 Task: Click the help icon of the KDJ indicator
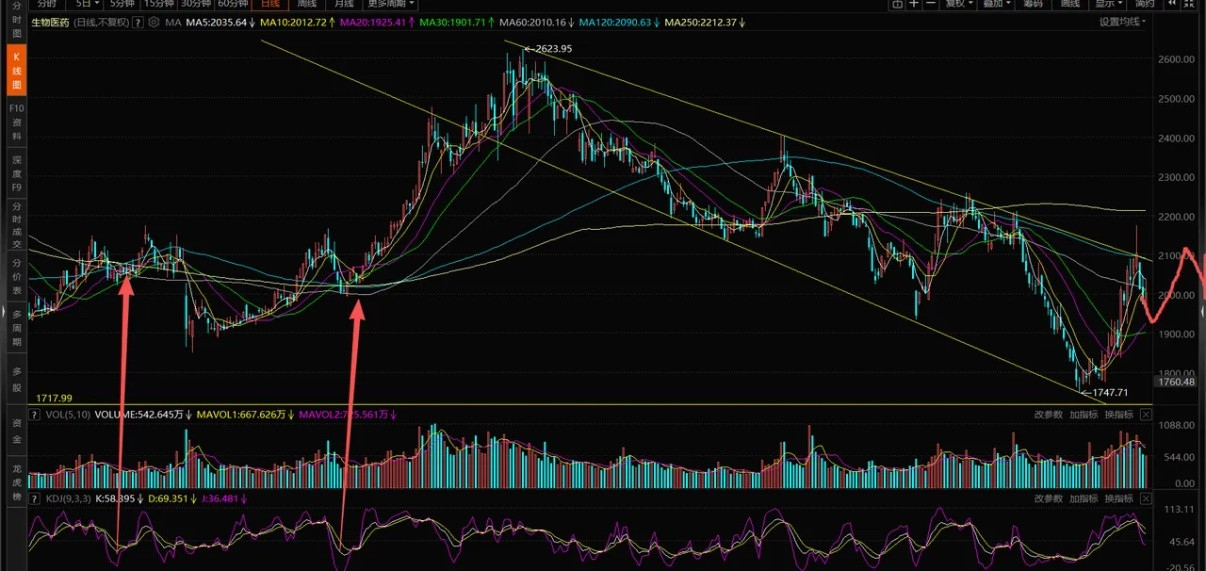34,498
